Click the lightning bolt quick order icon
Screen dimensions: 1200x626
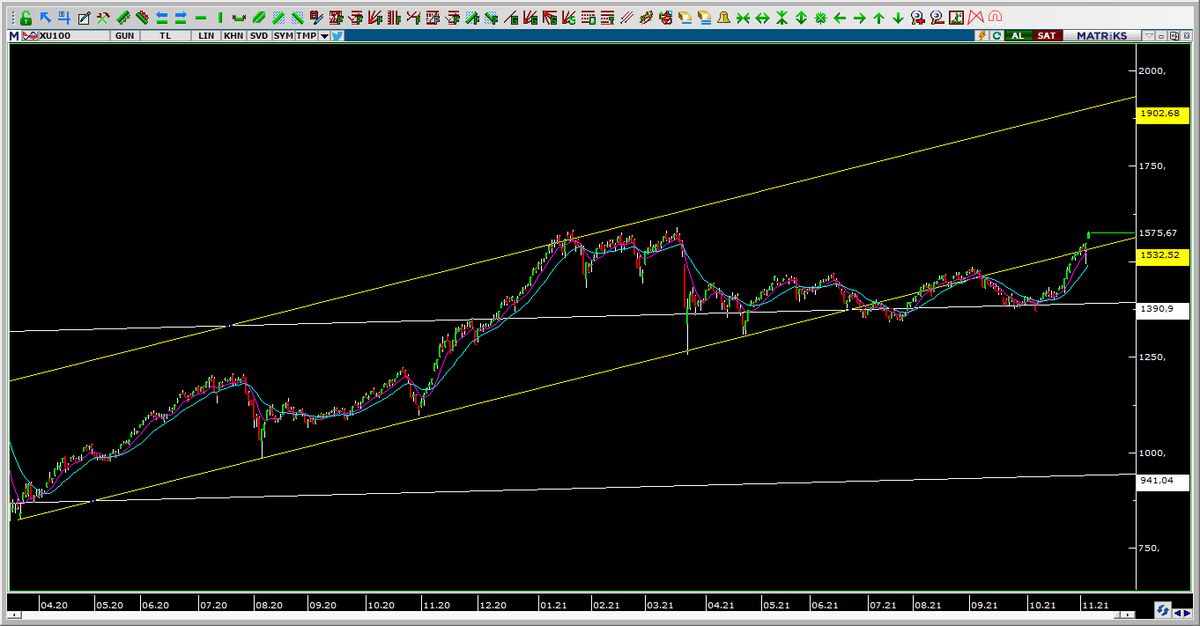point(983,36)
